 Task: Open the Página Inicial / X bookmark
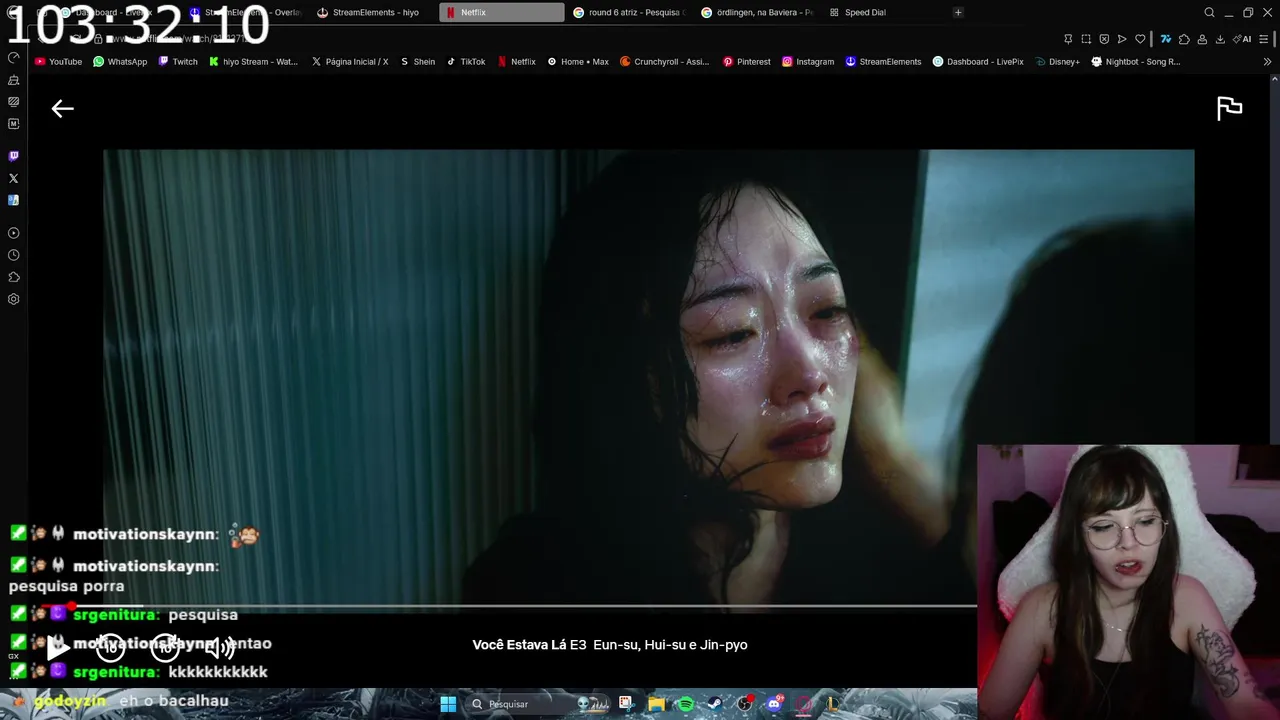pyautogui.click(x=350, y=61)
